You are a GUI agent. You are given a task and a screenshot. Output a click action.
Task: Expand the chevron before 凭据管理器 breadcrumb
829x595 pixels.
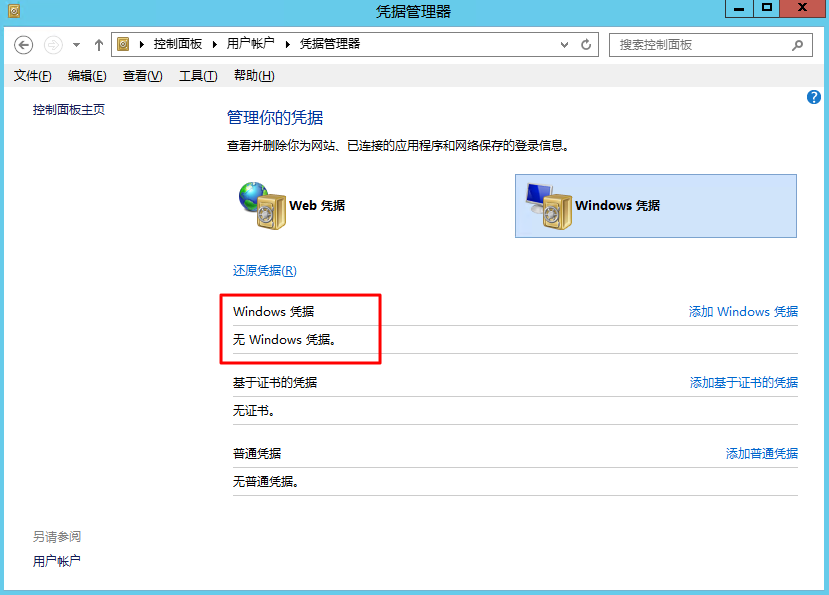click(288, 44)
